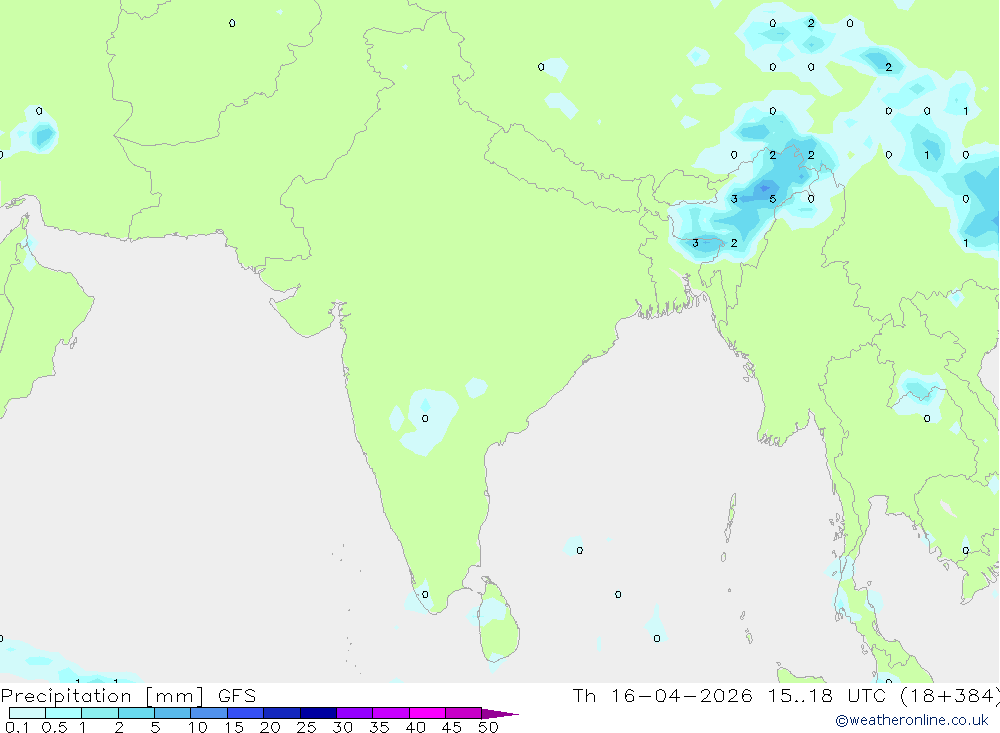
Task: Click the 'Precipitation [mm]' title text
Action: click(x=102, y=696)
